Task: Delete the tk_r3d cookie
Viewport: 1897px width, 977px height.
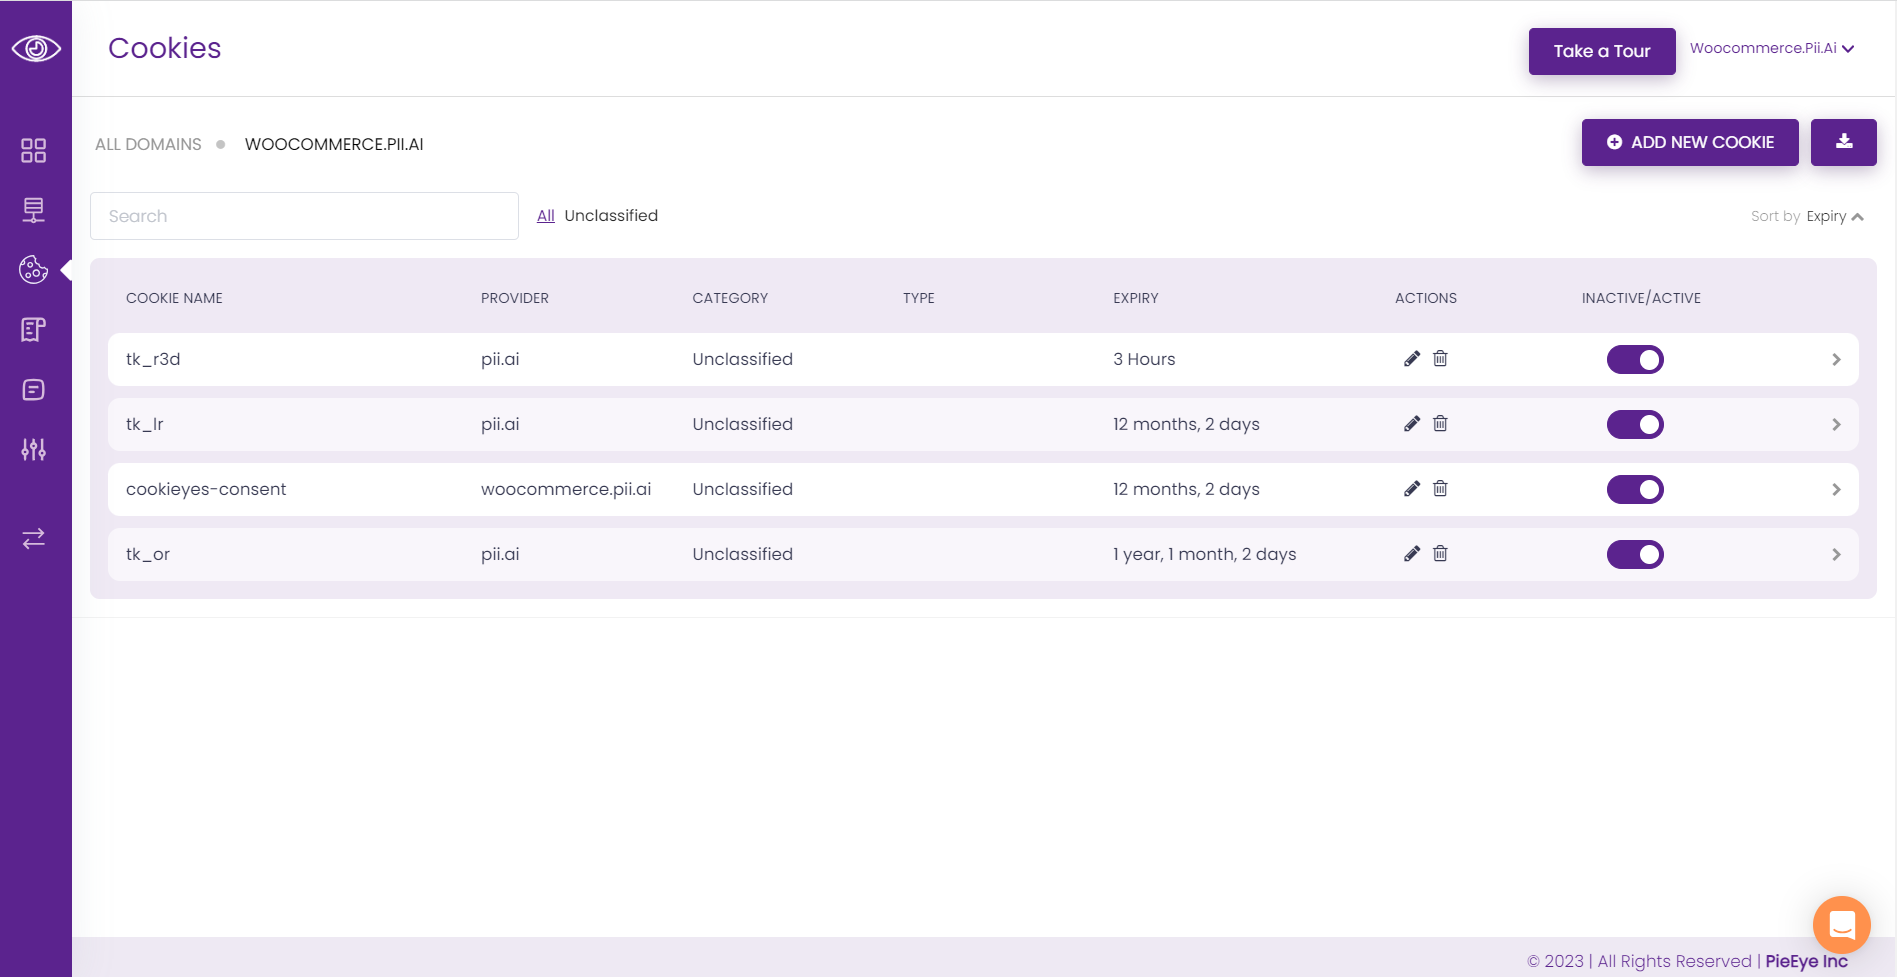Action: 1440,358
